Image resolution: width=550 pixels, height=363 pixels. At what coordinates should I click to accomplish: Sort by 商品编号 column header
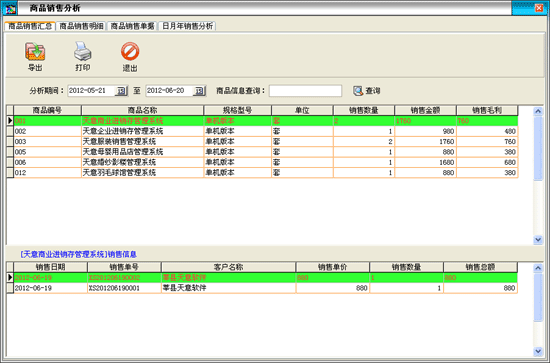(x=47, y=110)
